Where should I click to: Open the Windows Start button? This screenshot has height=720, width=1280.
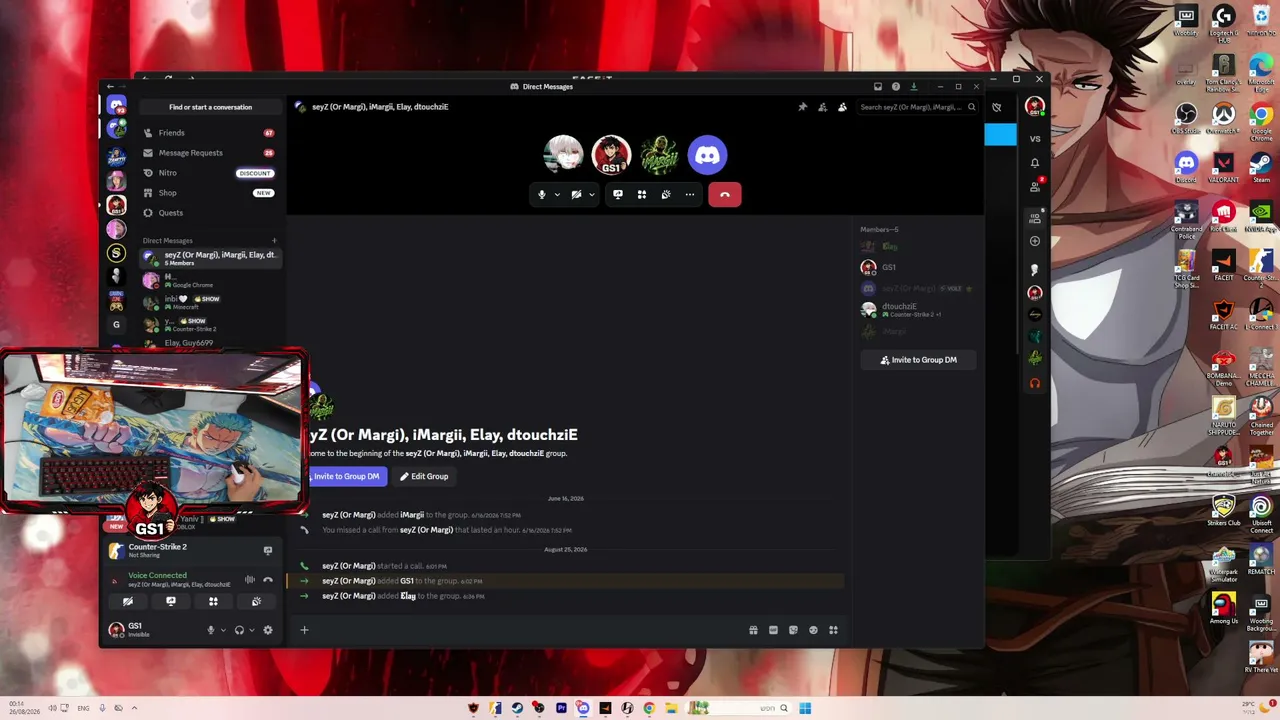(x=805, y=708)
